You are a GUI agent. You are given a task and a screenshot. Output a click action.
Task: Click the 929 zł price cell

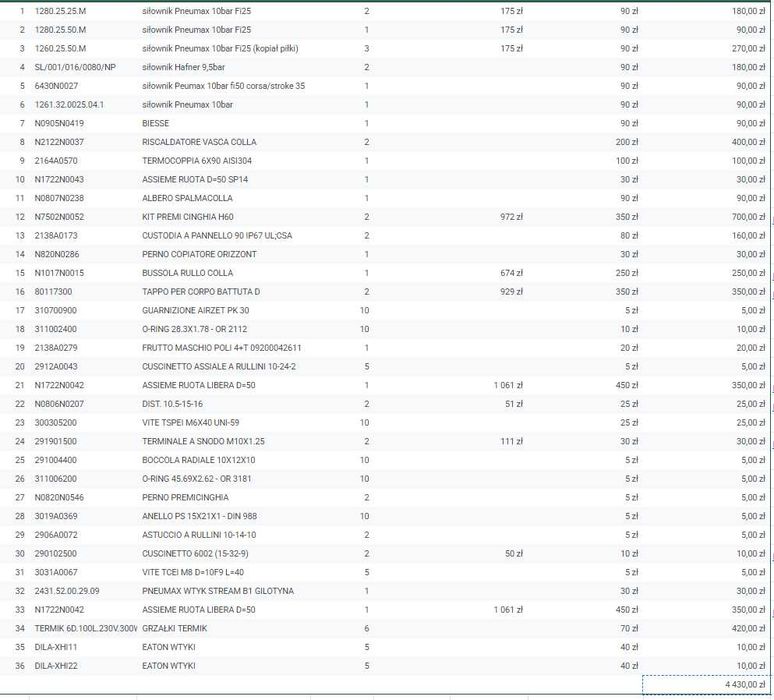(x=511, y=292)
